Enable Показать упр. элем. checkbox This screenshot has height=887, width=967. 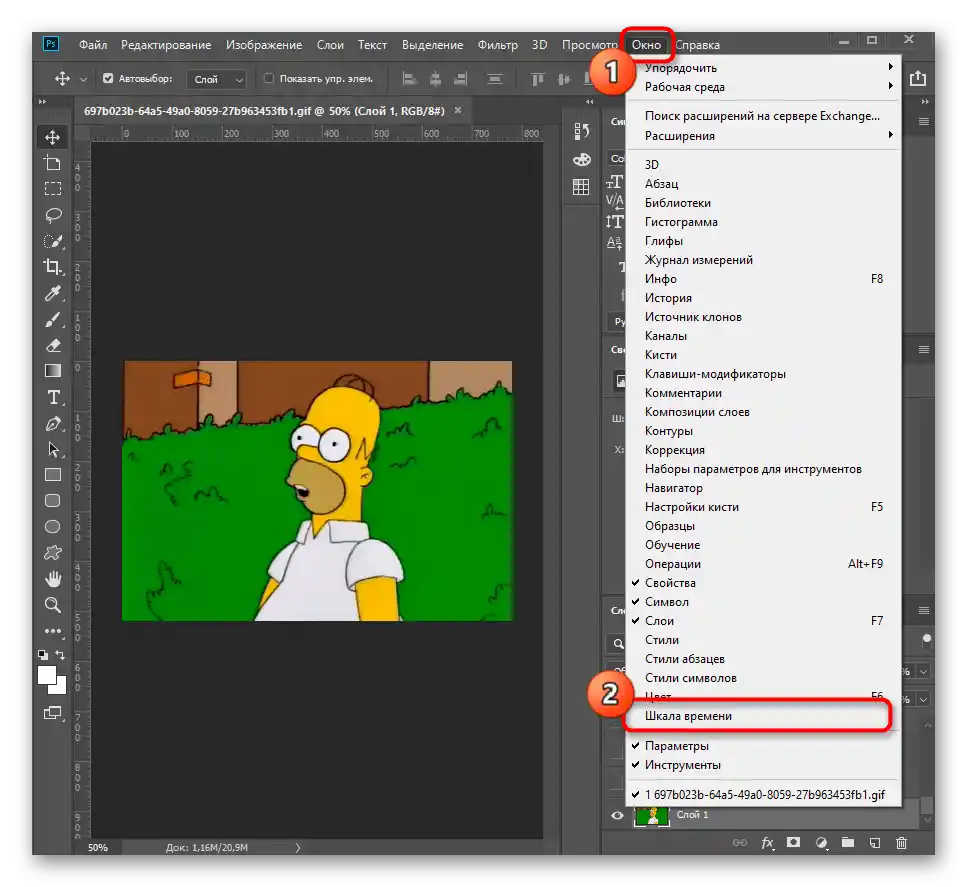tap(268, 78)
